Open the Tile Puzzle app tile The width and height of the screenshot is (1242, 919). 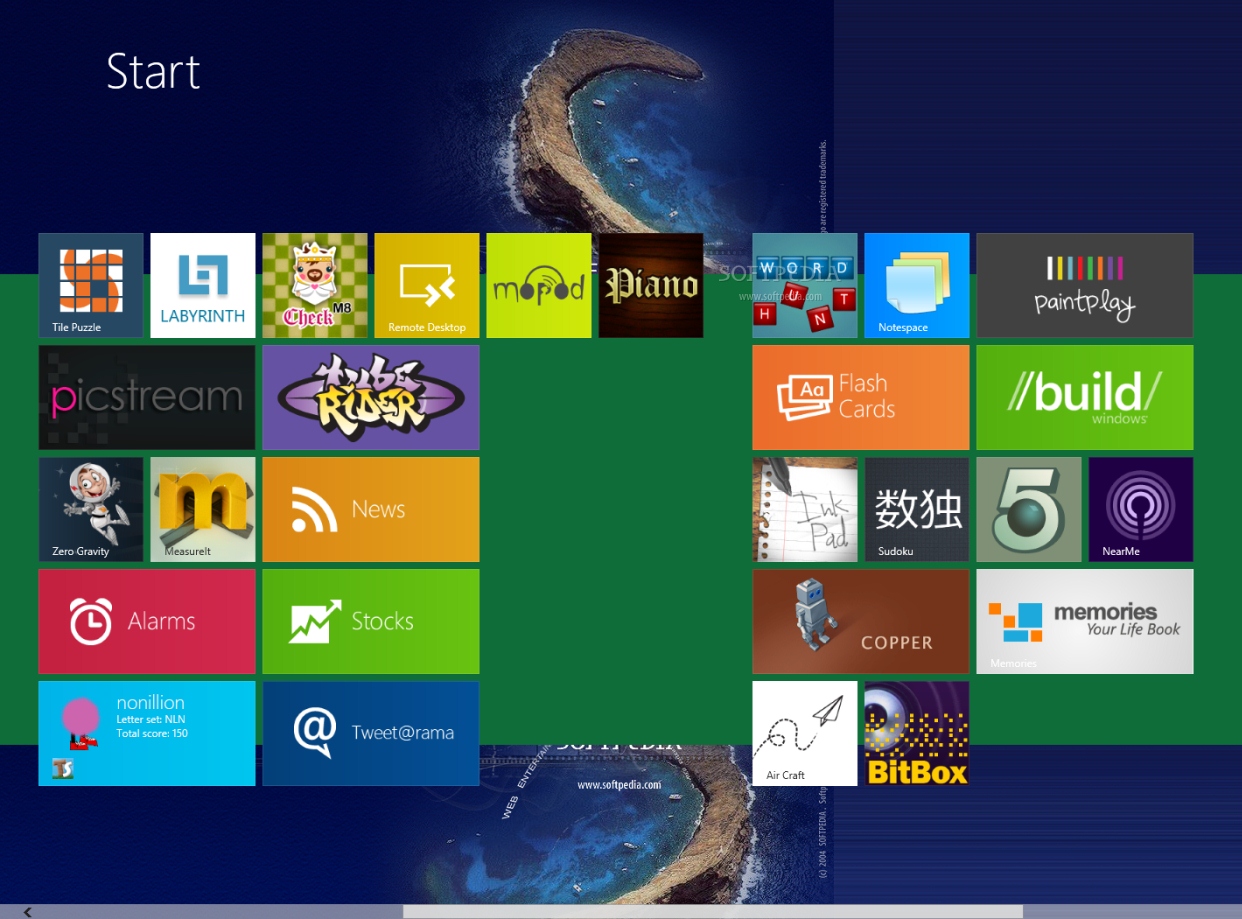91,285
